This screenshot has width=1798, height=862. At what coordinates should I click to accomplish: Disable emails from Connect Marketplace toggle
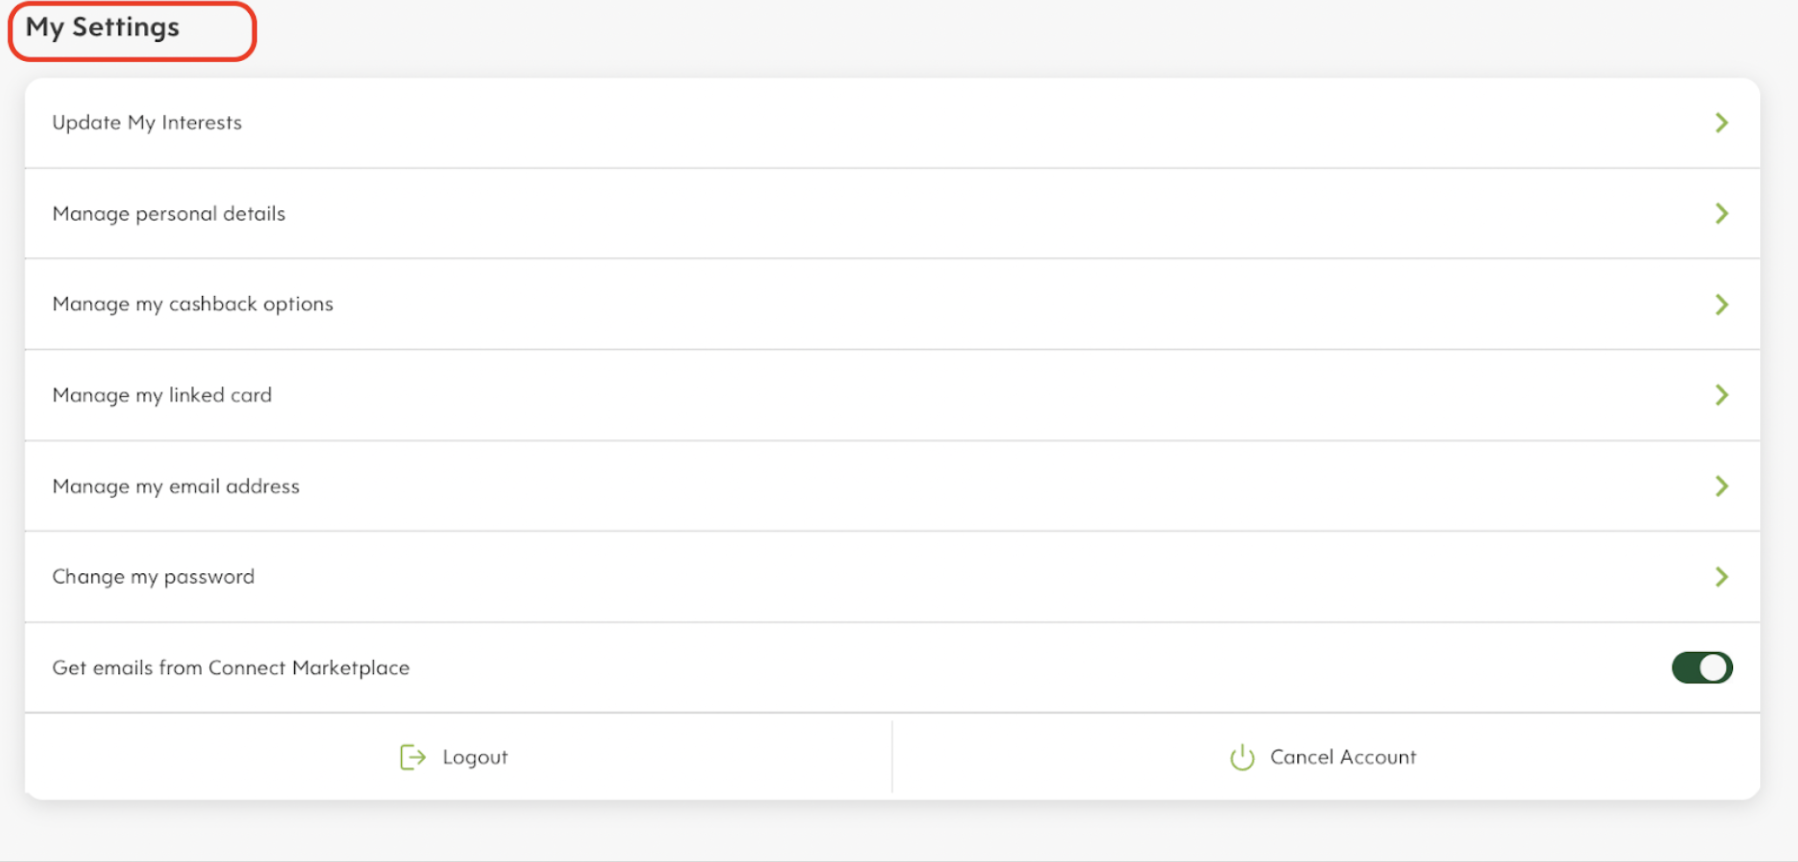click(1701, 667)
